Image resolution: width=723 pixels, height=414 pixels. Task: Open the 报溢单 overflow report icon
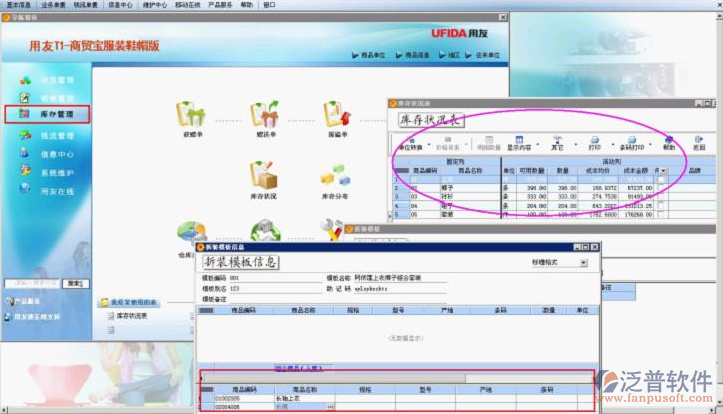335,114
